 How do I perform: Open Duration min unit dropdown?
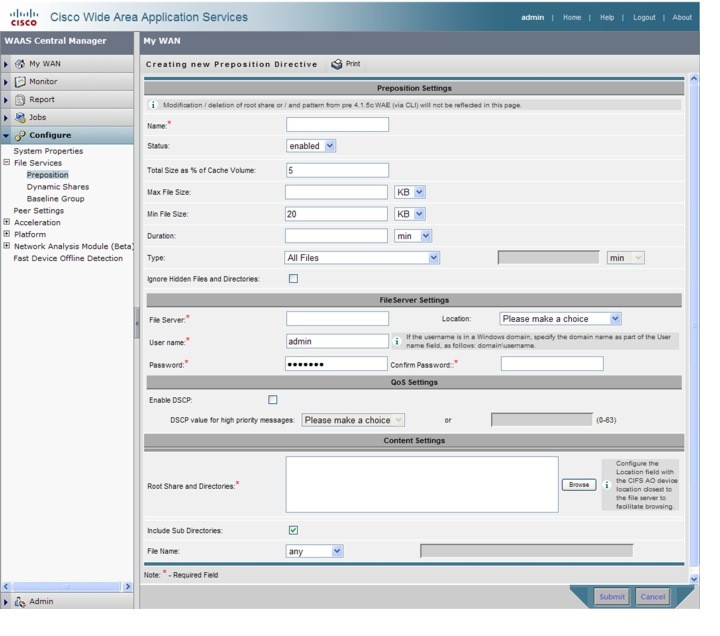click(x=413, y=236)
